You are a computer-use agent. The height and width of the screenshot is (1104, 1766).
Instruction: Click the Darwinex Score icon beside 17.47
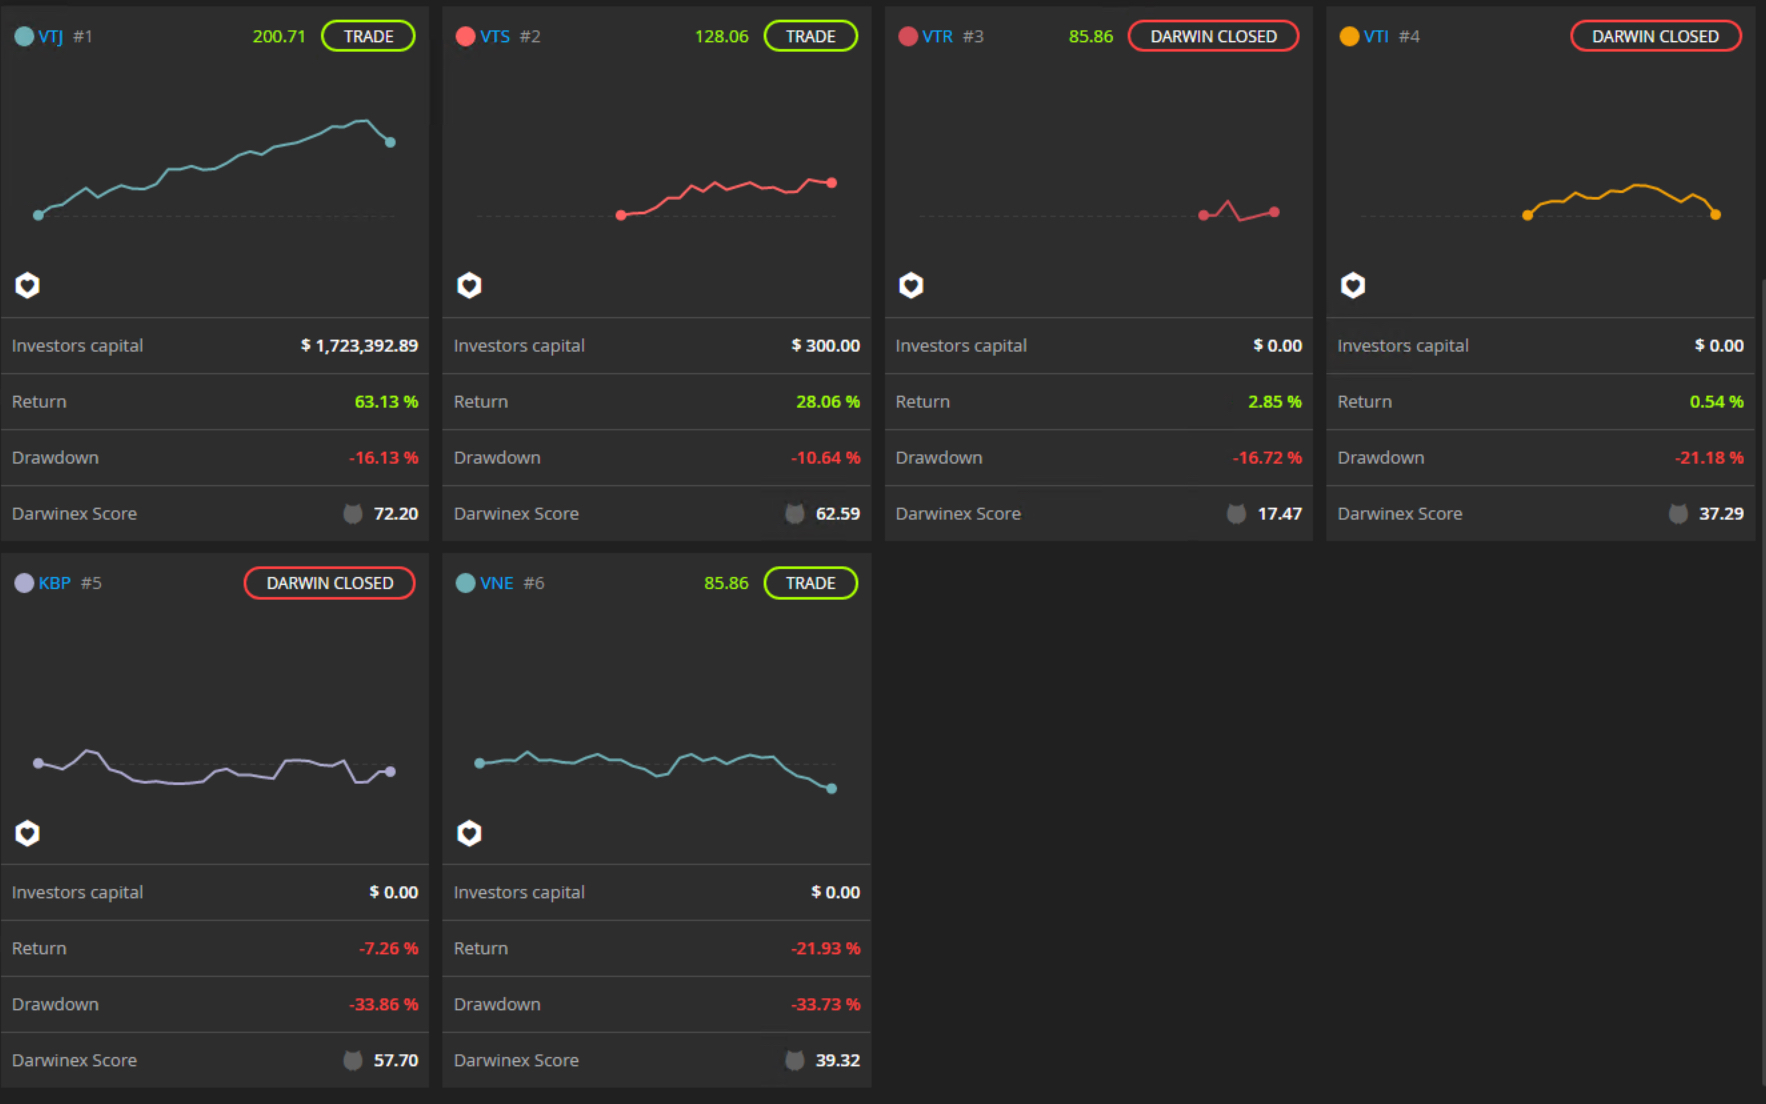pyautogui.click(x=1237, y=514)
